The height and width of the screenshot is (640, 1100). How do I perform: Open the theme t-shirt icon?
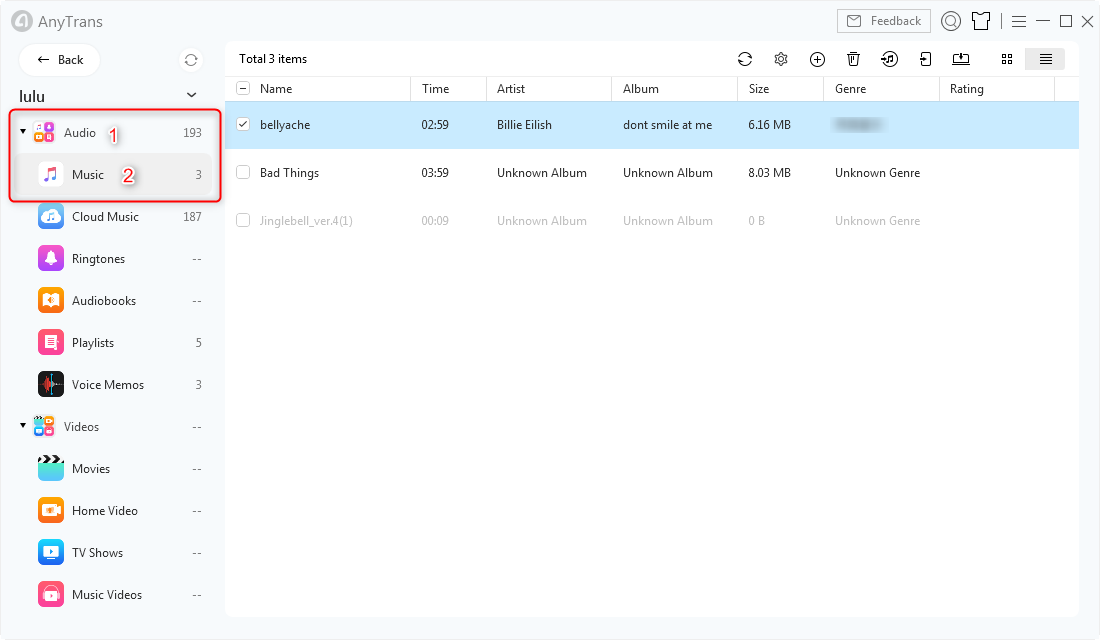coord(981,21)
